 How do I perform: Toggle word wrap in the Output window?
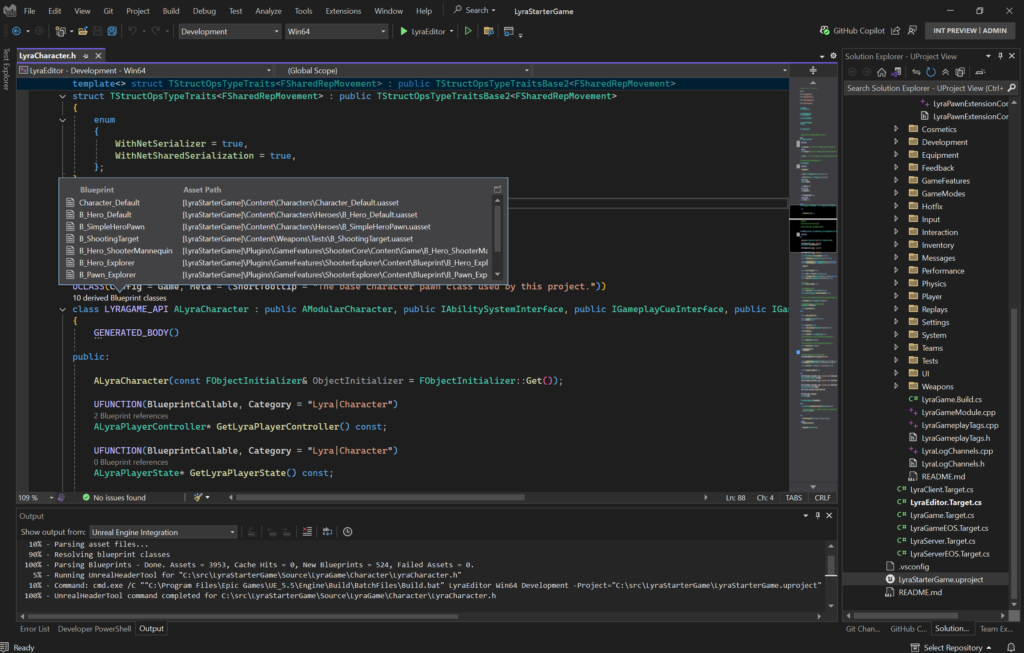(x=328, y=531)
